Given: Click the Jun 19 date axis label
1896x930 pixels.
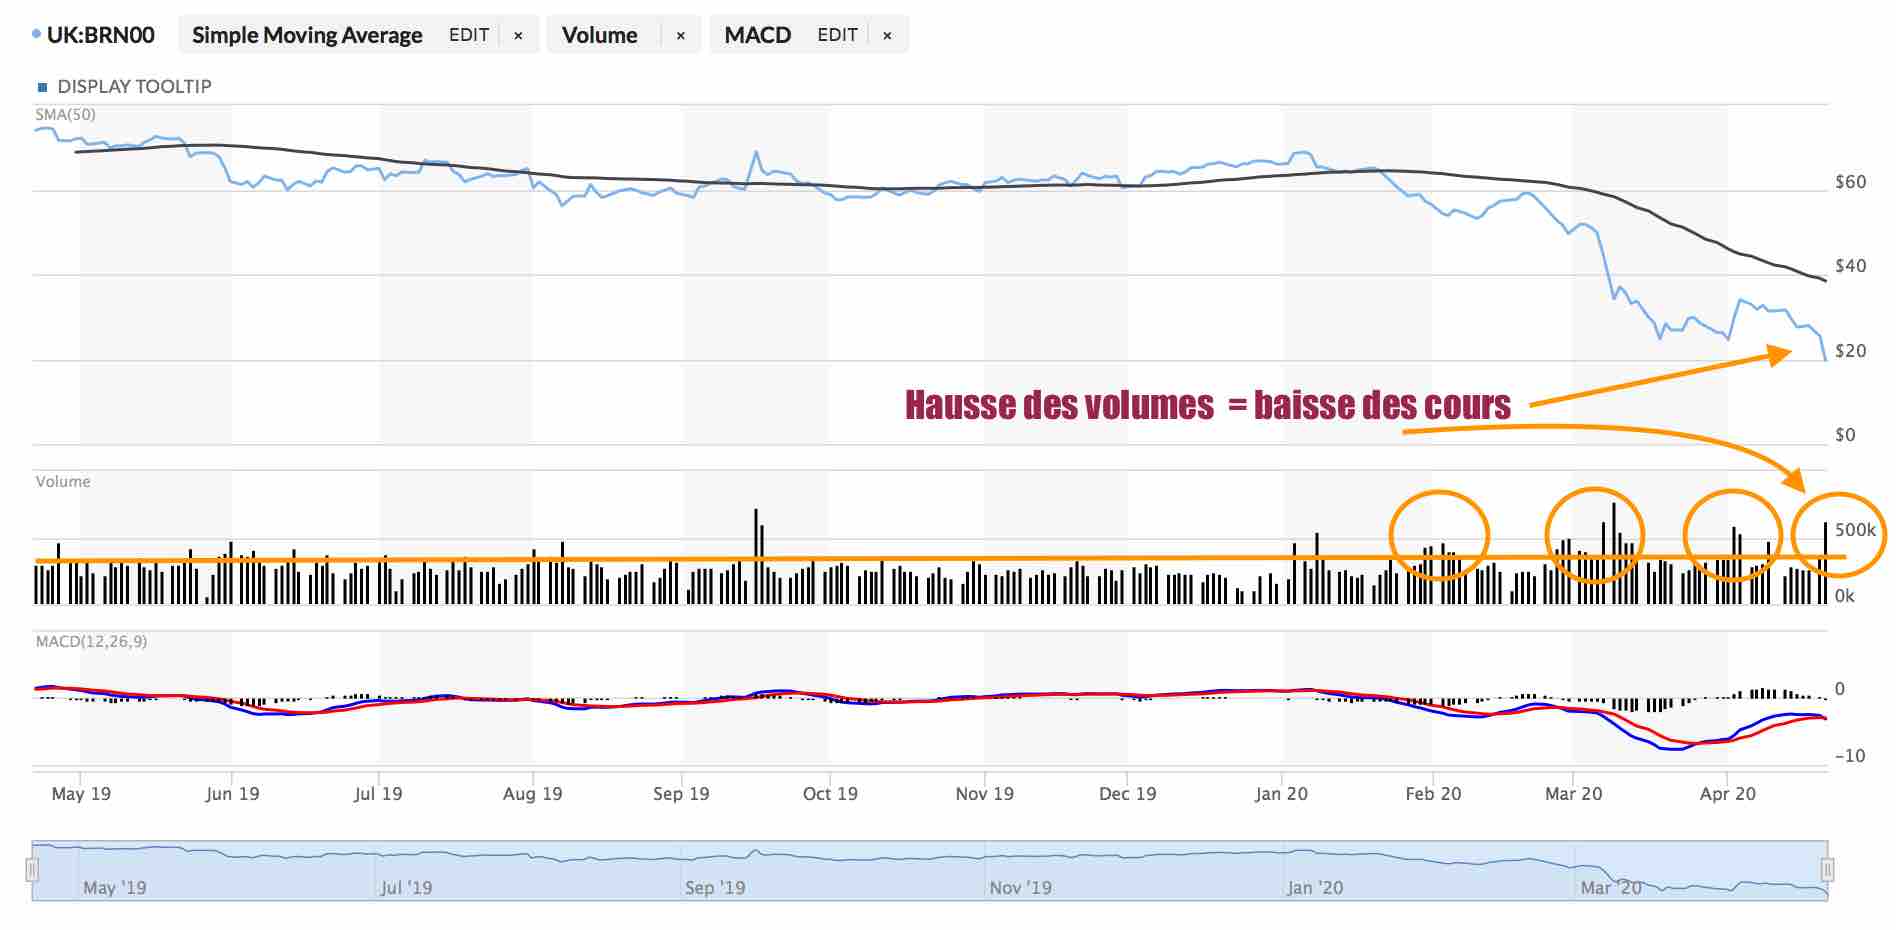Looking at the screenshot, I should pos(232,794).
